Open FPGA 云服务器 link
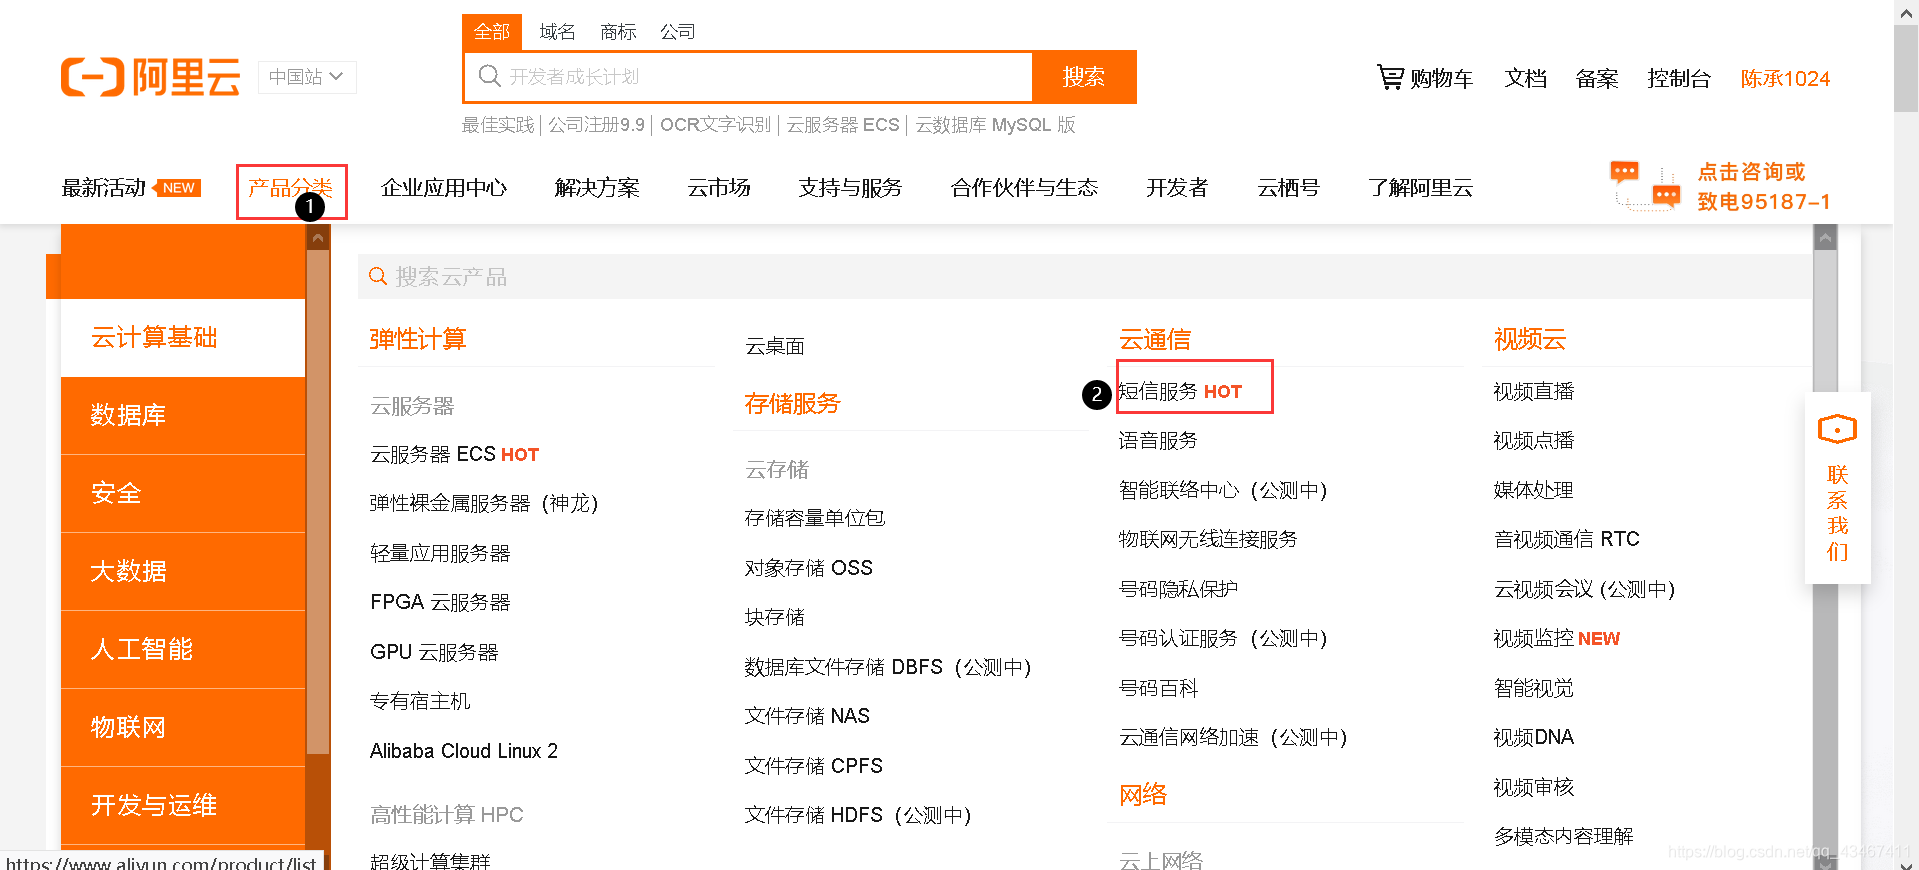Screen dimensions: 1919x870 (440, 603)
